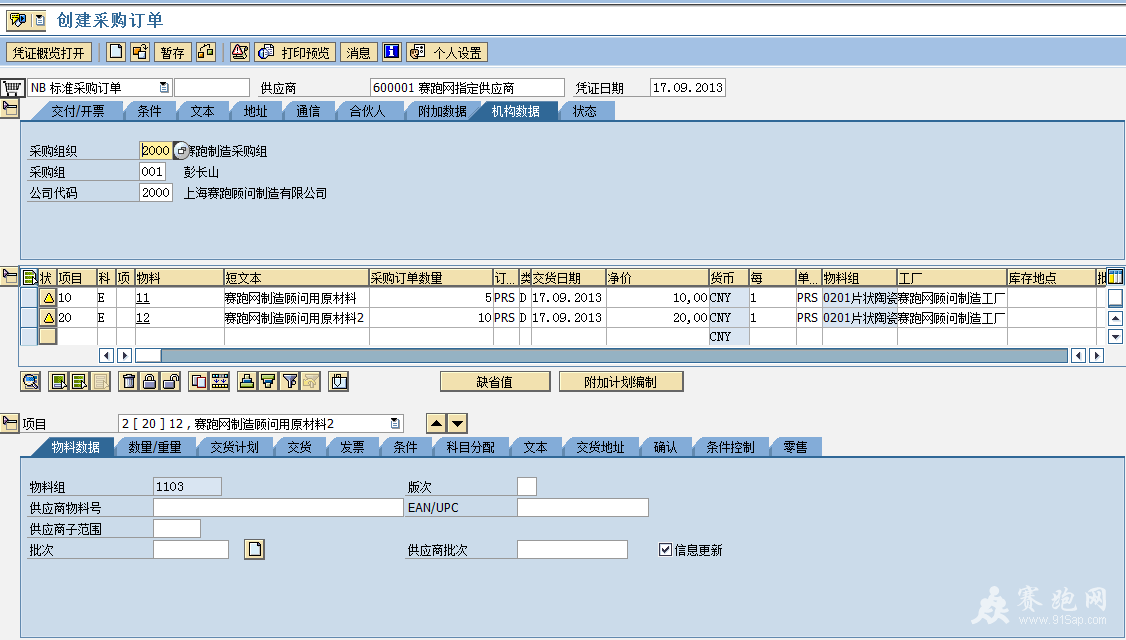Click the Check document warning icon
The height and width of the screenshot is (640, 1126).
(240, 52)
